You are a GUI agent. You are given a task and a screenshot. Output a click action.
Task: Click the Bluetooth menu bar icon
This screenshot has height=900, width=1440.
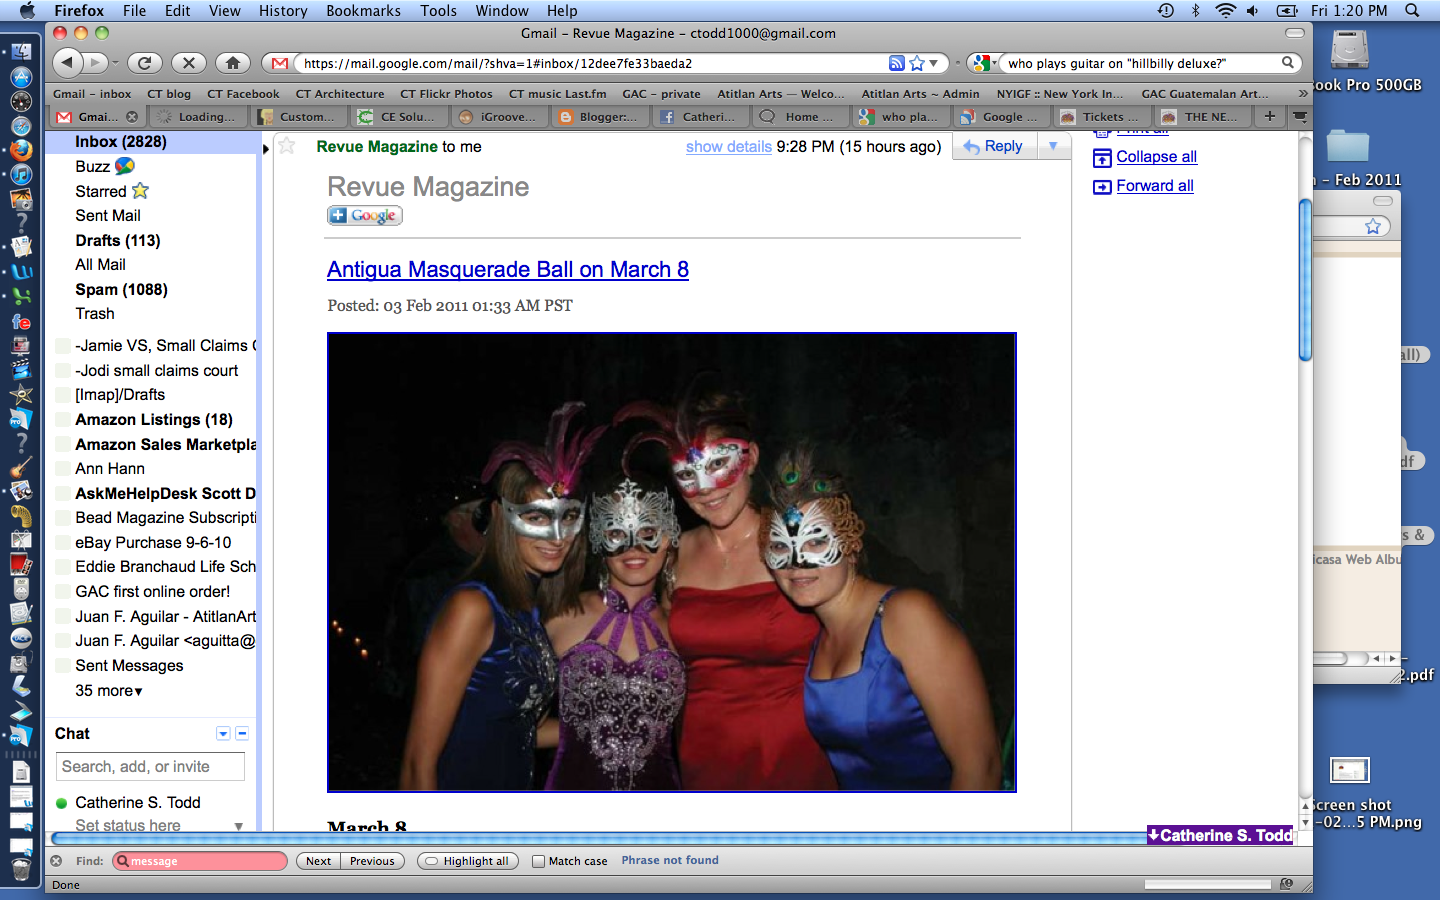(x=1195, y=10)
